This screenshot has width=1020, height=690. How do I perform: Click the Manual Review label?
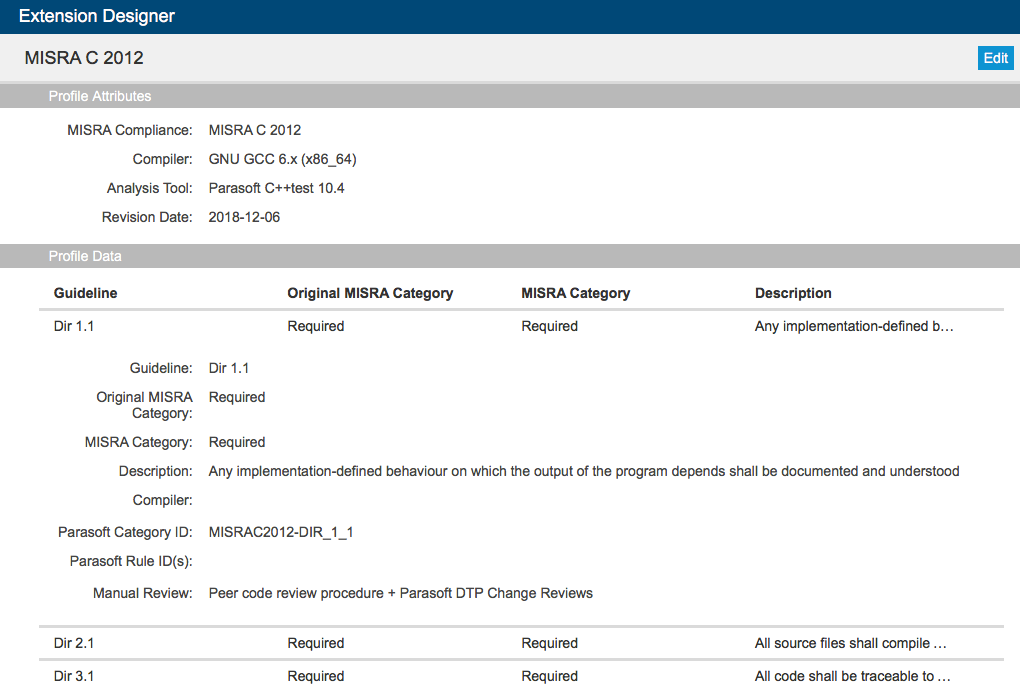(143, 593)
